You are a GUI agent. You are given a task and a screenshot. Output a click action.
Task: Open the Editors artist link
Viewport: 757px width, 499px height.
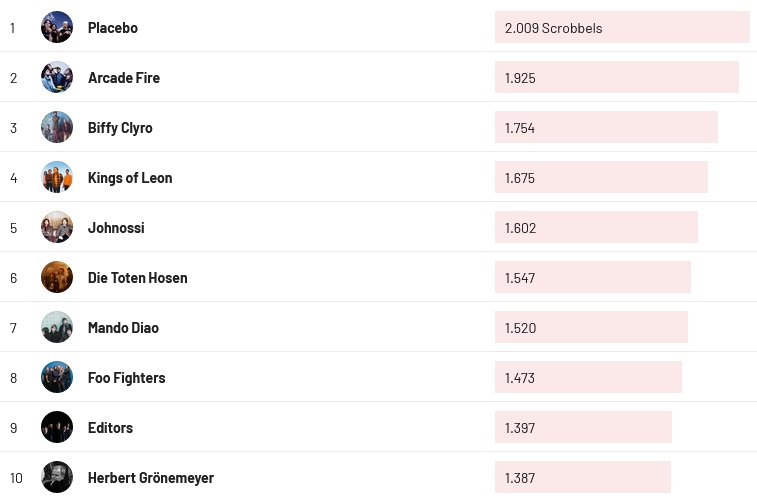(x=110, y=428)
